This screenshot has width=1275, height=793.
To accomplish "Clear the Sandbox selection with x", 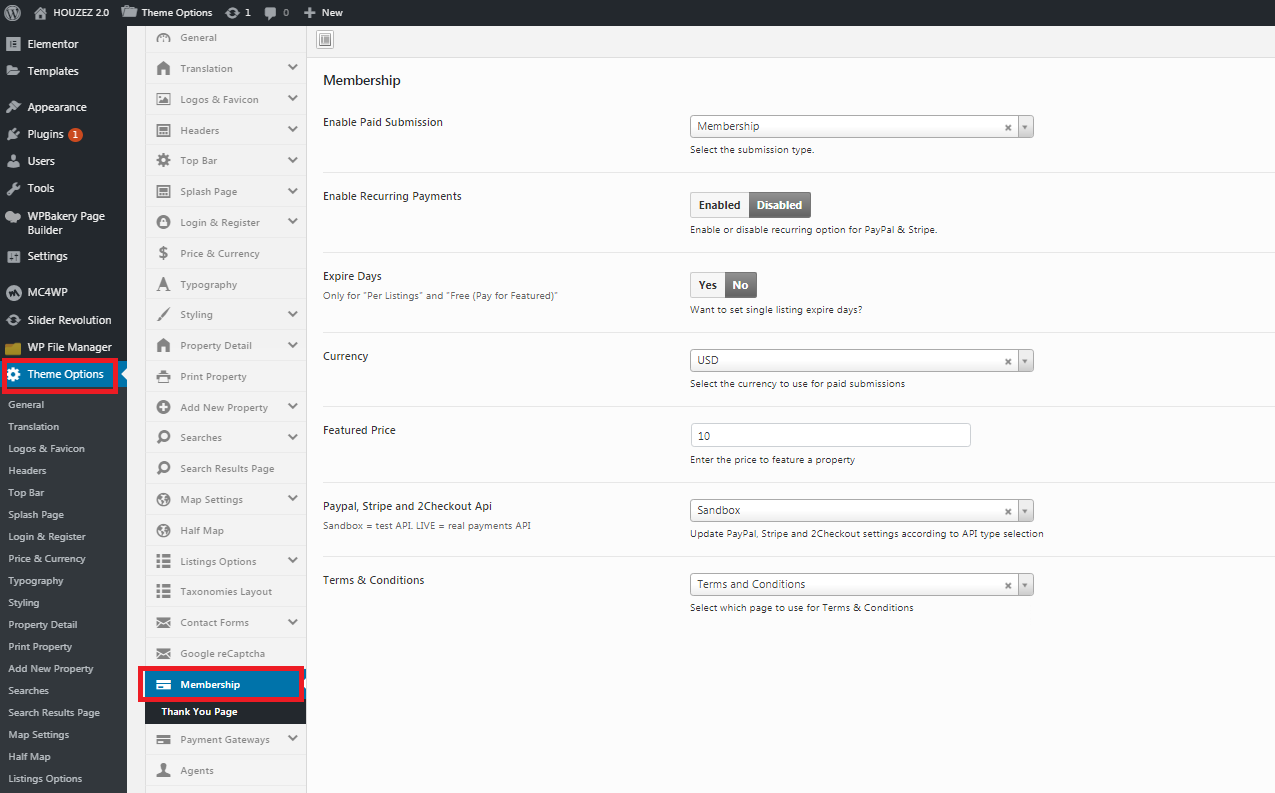I will 1008,511.
